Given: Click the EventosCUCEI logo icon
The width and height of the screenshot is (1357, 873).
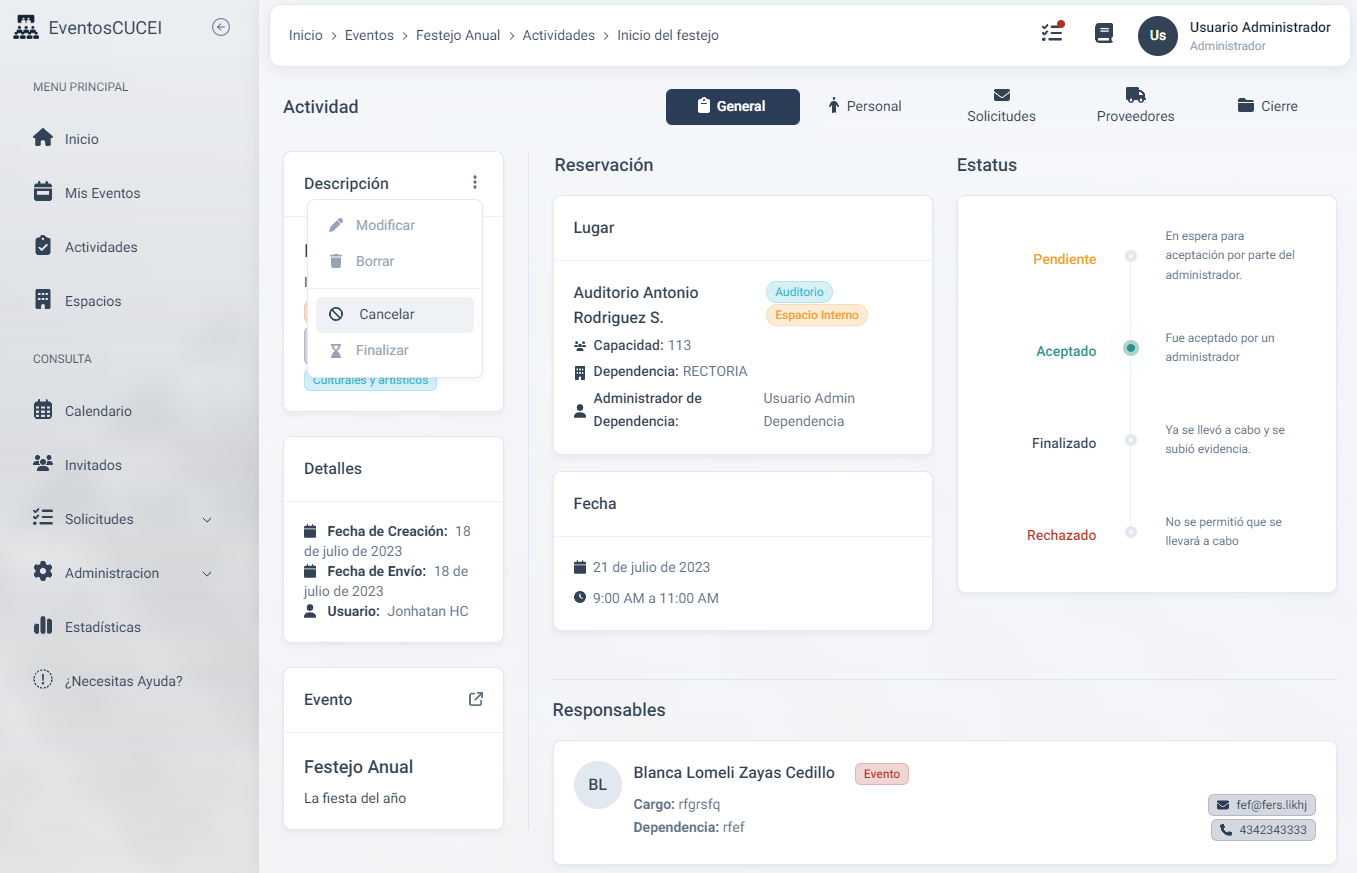Looking at the screenshot, I should pyautogui.click(x=26, y=28).
